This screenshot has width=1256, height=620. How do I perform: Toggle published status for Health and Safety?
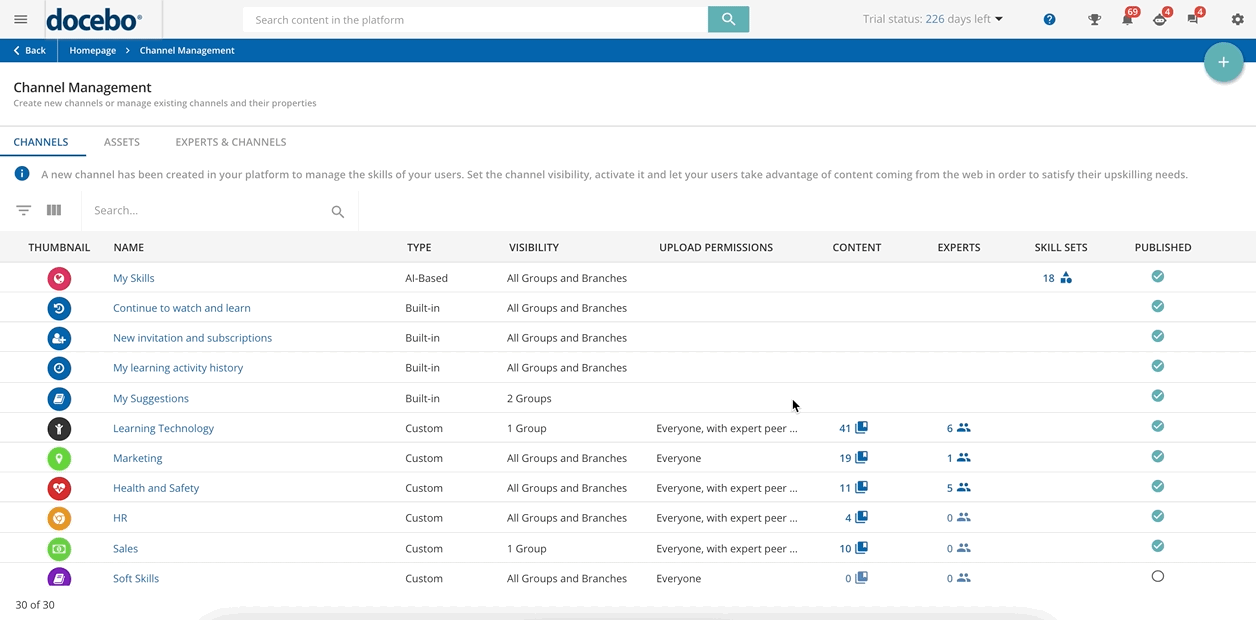1158,486
